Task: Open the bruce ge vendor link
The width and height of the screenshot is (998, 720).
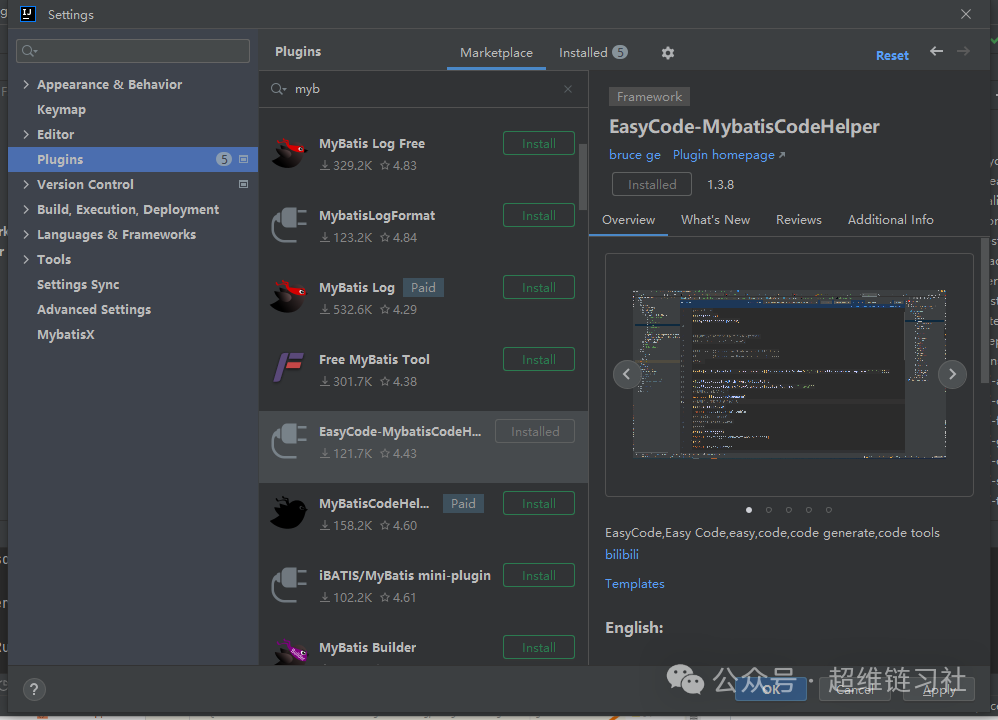Action: pos(635,155)
